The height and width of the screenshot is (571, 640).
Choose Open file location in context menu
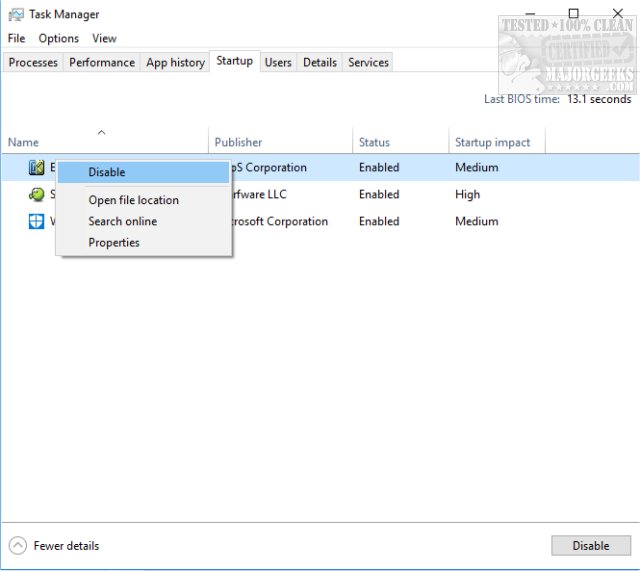point(143,200)
